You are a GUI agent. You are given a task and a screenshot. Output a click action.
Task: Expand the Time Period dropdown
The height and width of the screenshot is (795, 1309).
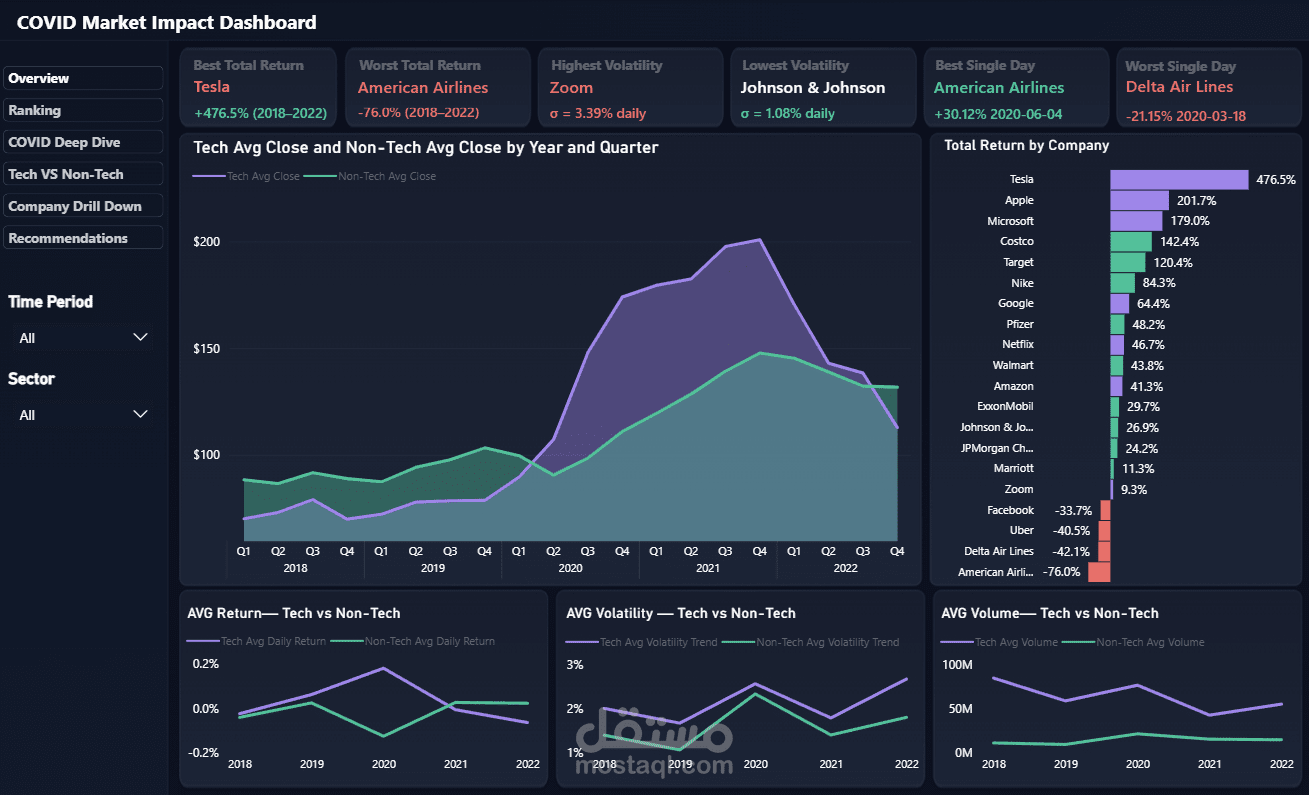(83, 338)
